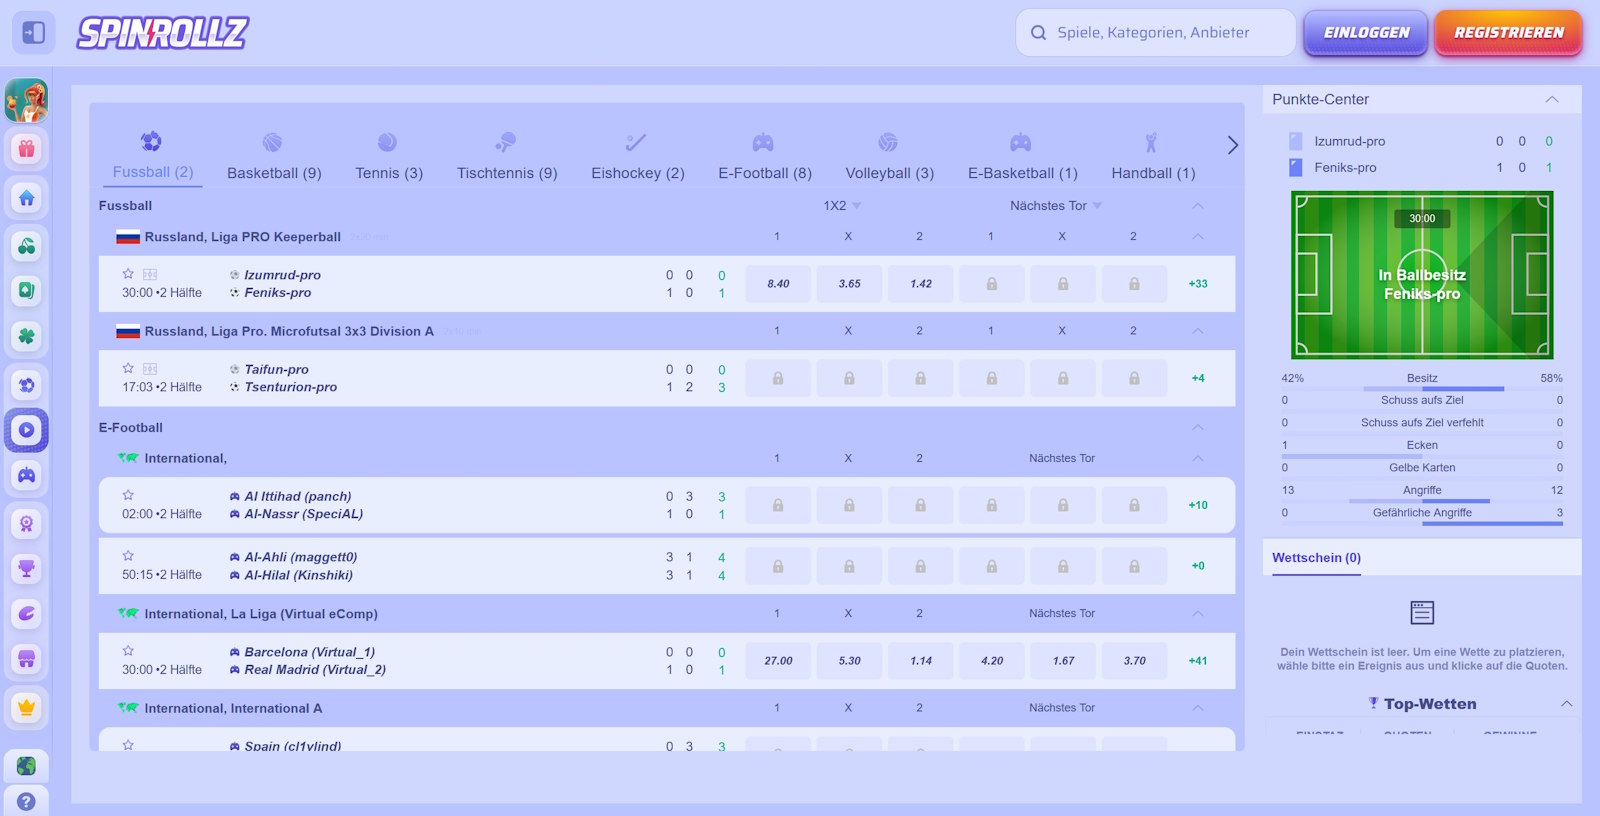Favorite the Izumrud-pro vs Feniks-pro match star
1600x816 pixels.
tap(128, 274)
